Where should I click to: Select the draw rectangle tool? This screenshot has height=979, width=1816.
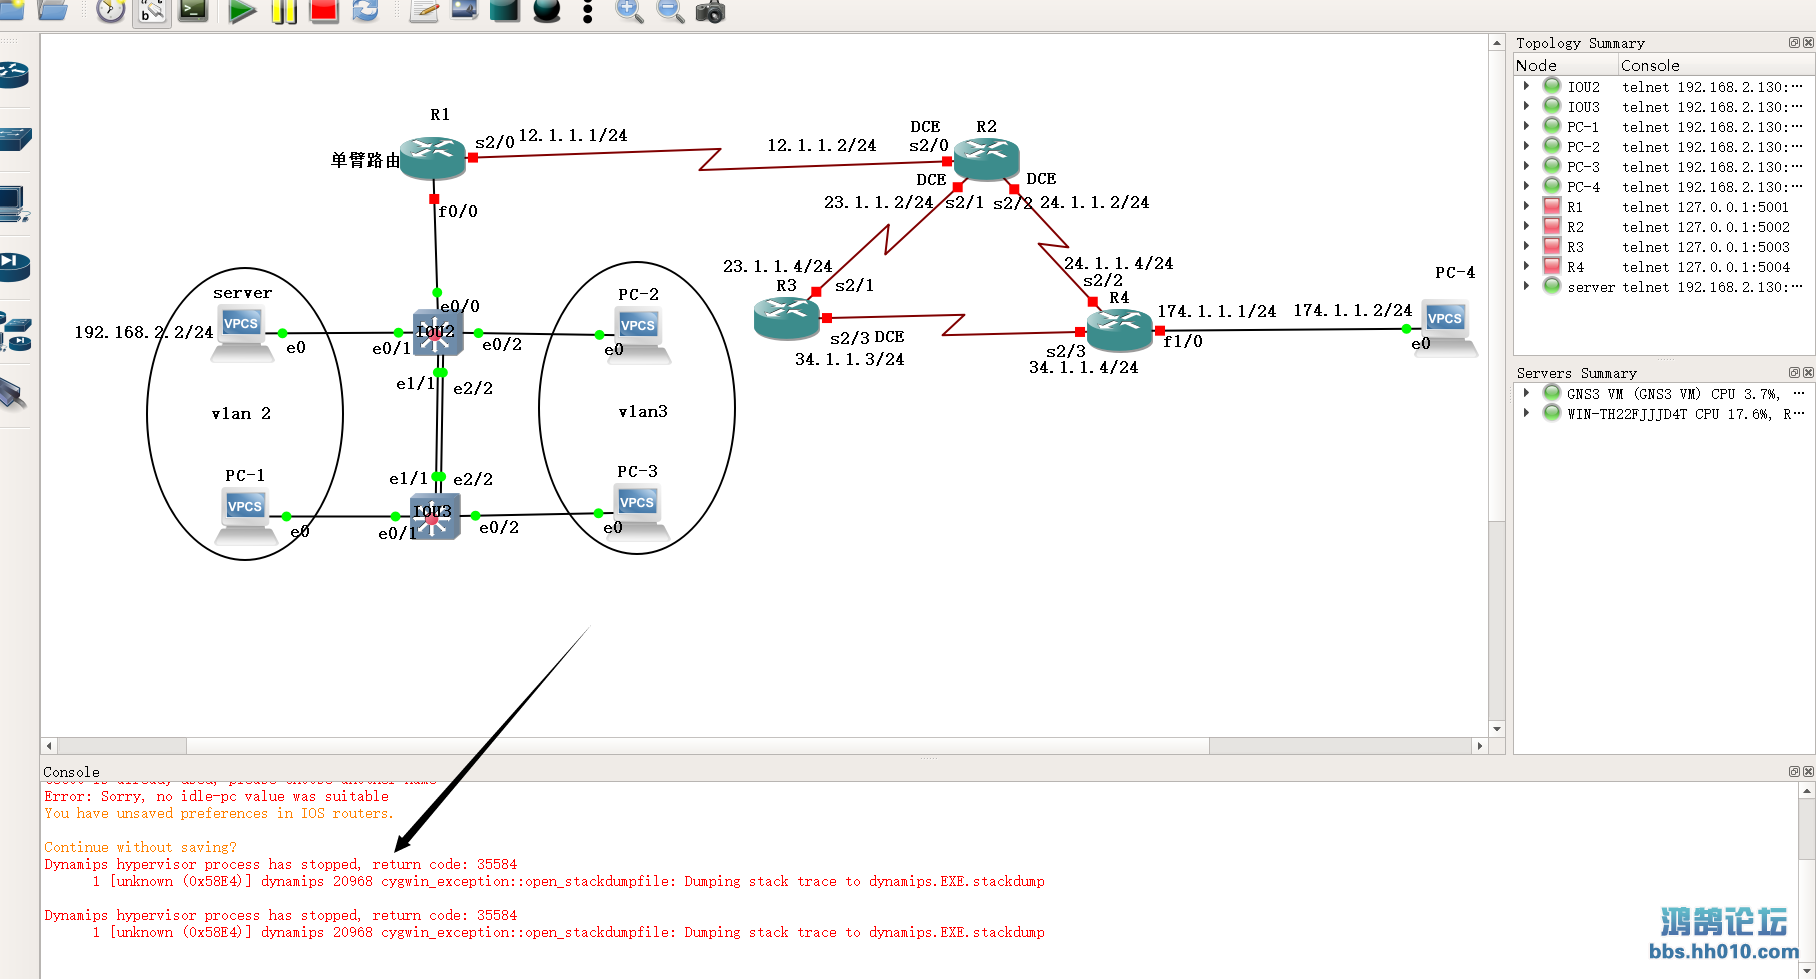pyautogui.click(x=504, y=11)
